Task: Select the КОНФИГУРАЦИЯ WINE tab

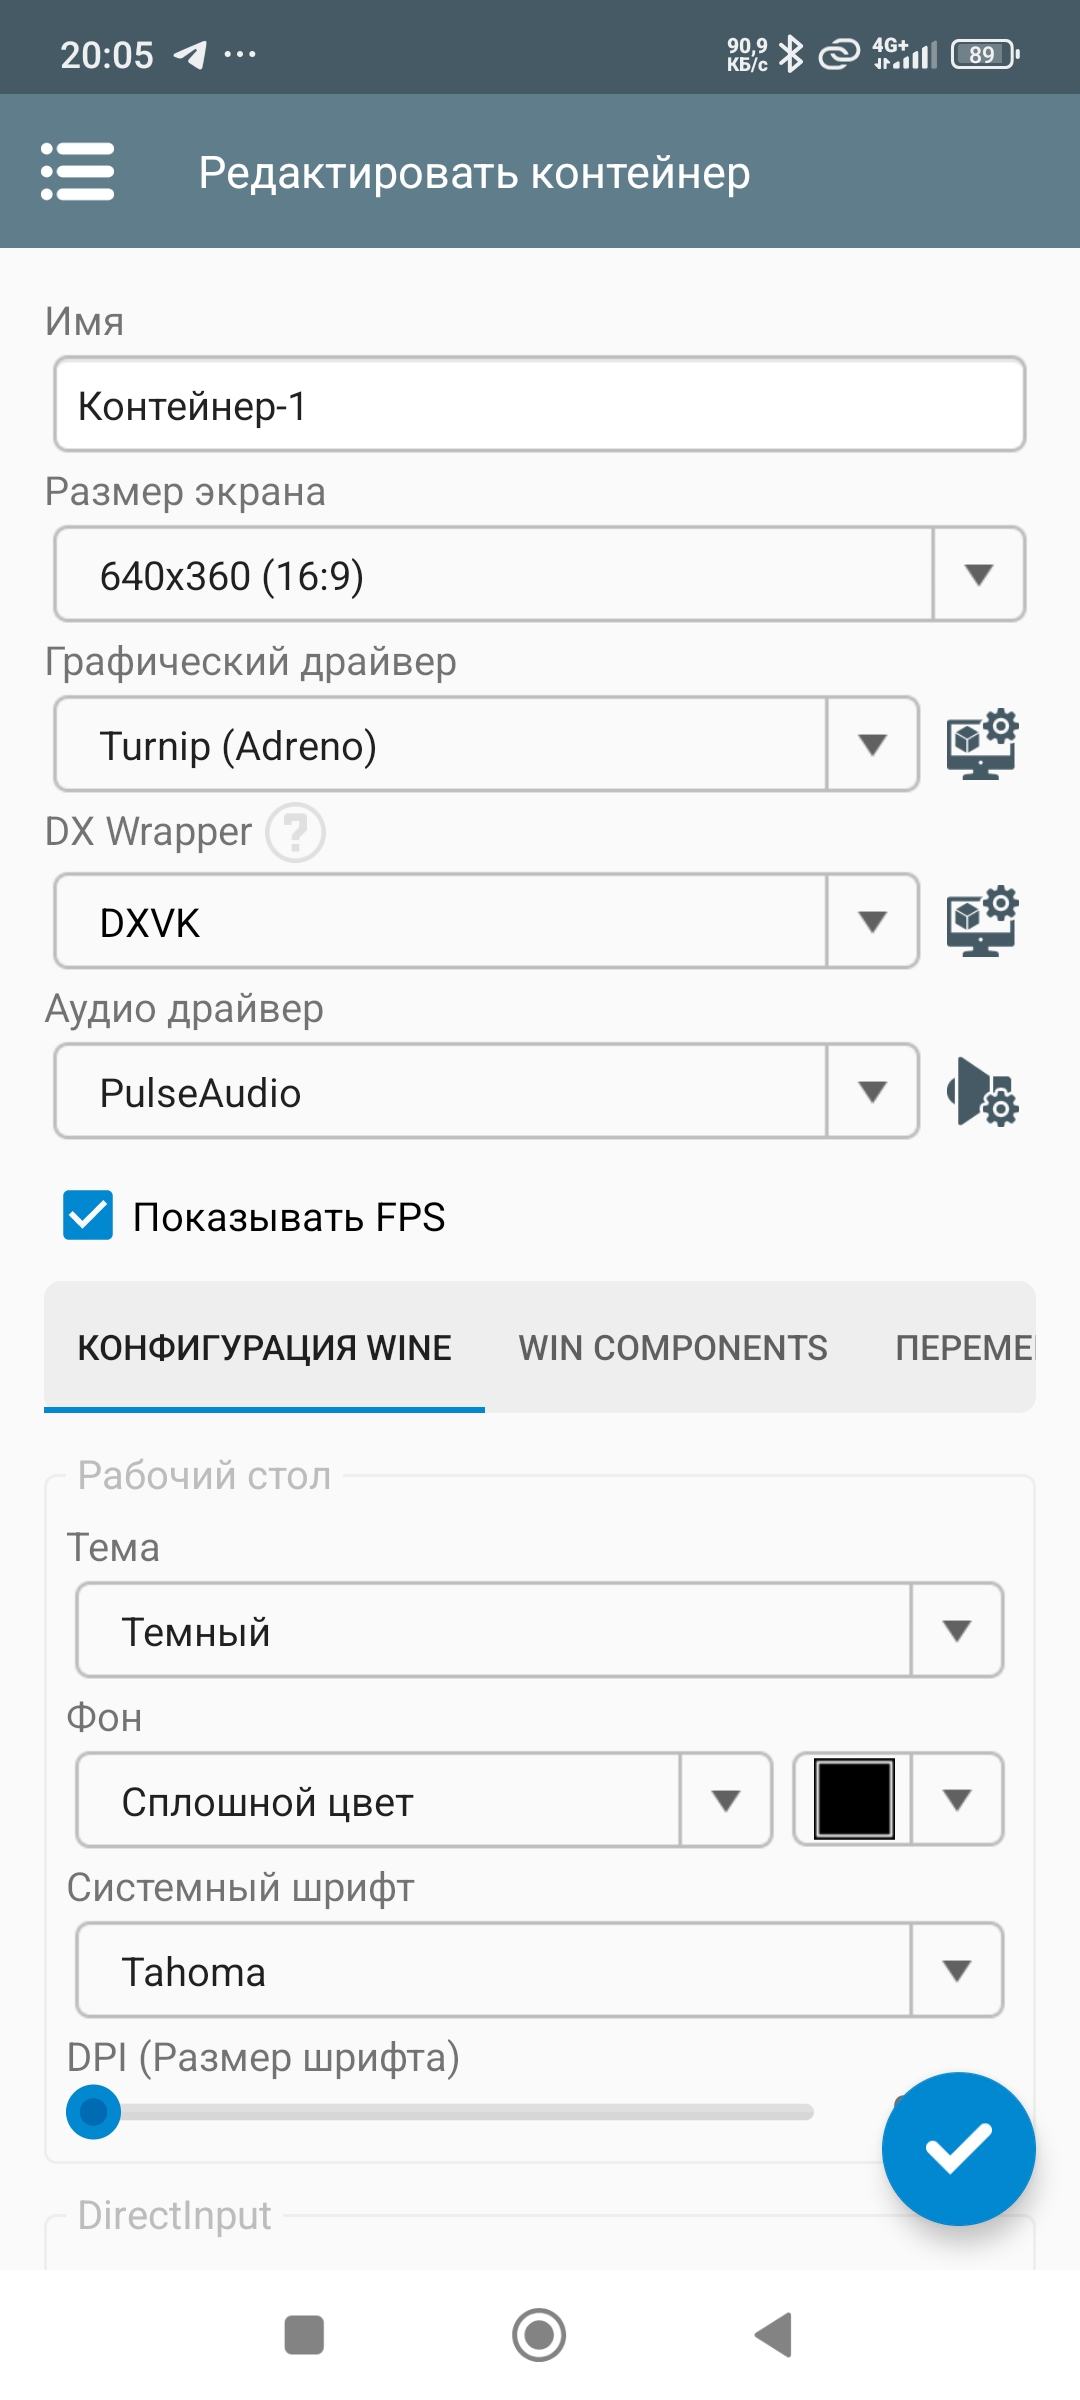Action: [265, 1348]
